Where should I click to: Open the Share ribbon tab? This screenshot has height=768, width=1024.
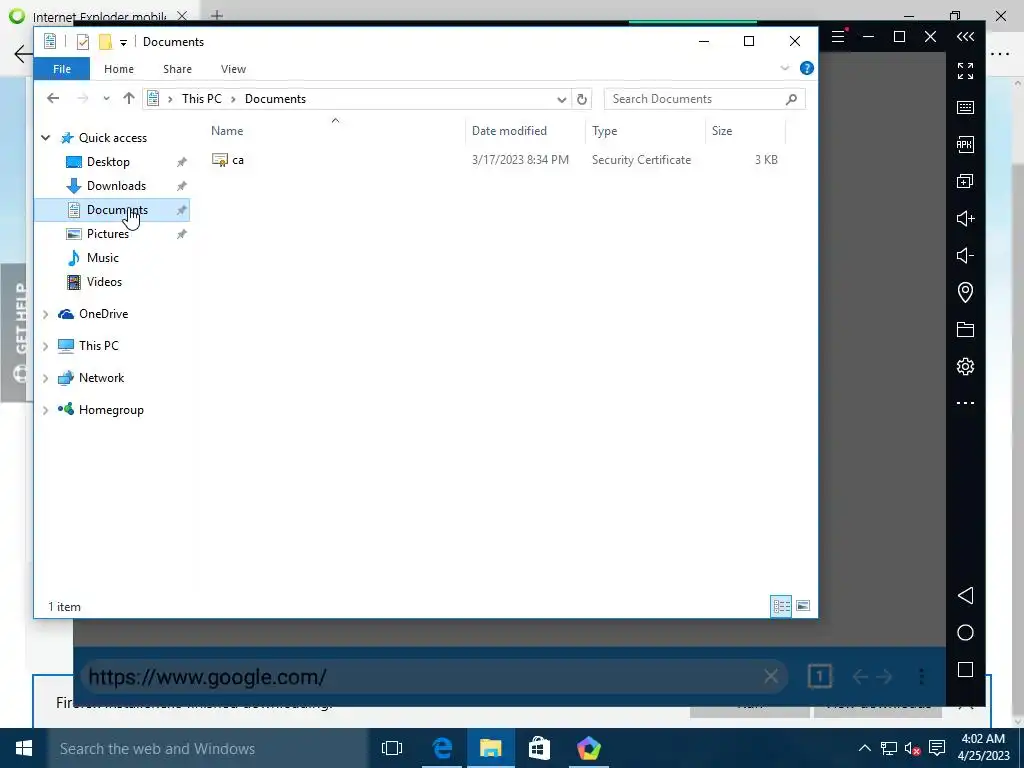pyautogui.click(x=178, y=69)
